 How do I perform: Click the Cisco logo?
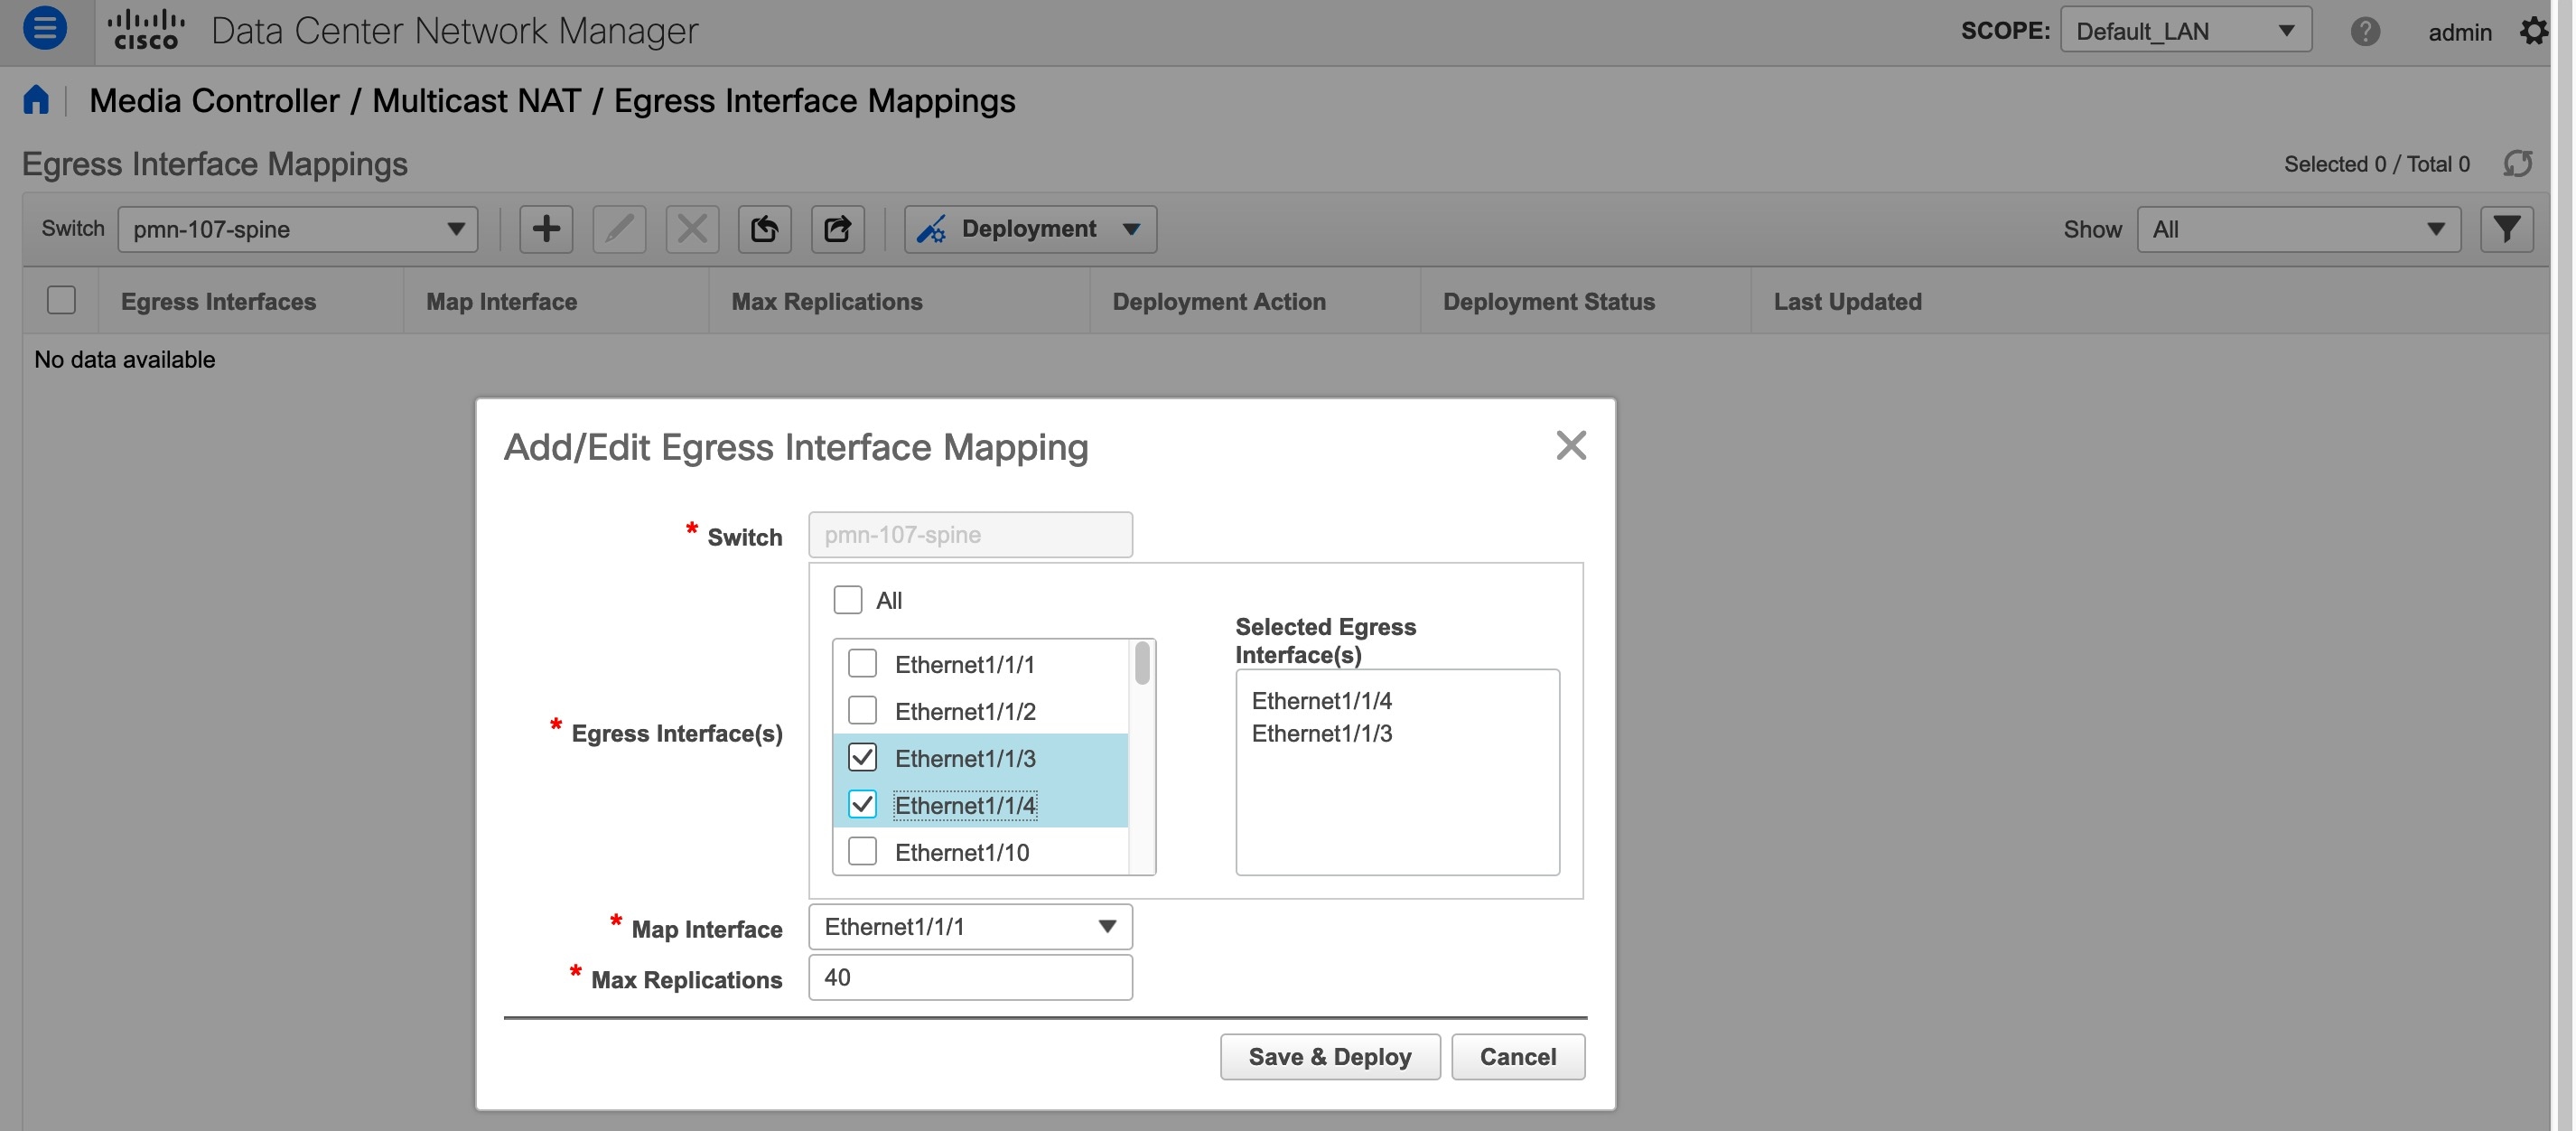(x=146, y=29)
